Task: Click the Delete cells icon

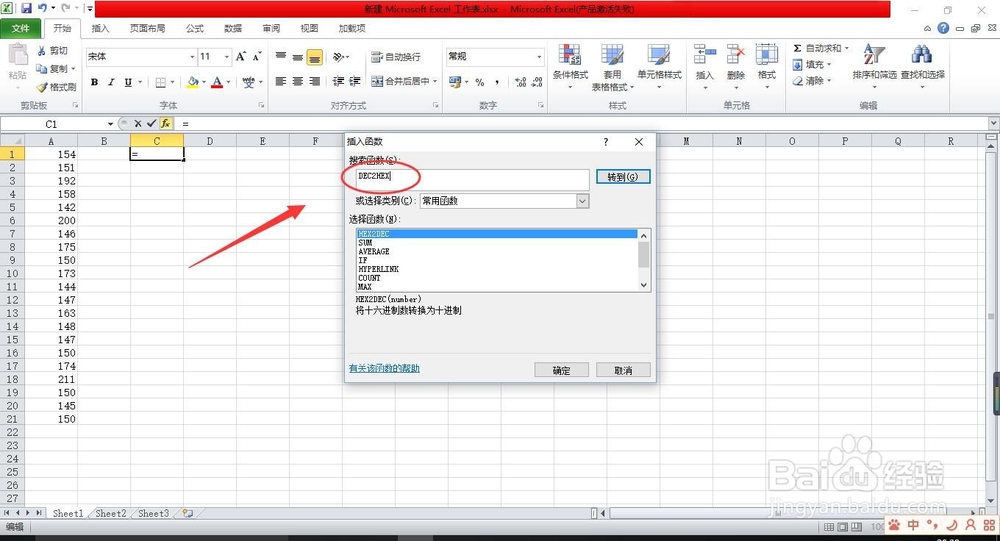Action: pos(735,55)
